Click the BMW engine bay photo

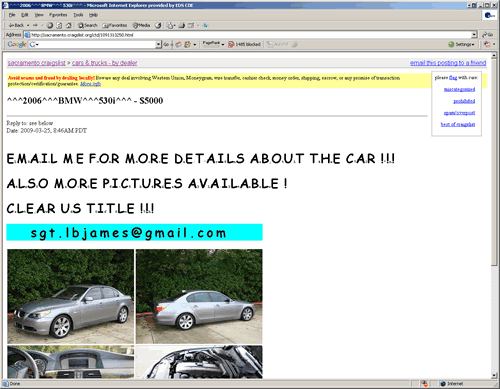point(199,362)
